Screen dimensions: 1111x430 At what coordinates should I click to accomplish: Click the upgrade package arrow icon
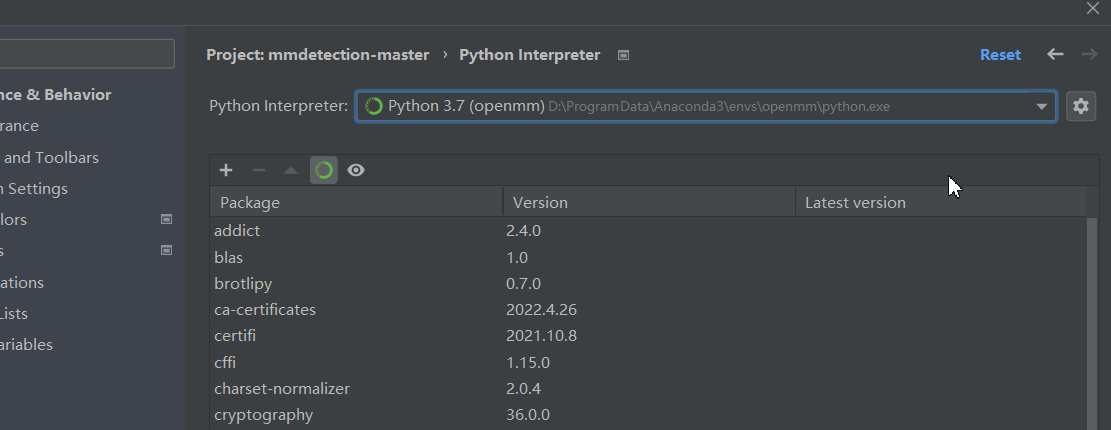291,170
